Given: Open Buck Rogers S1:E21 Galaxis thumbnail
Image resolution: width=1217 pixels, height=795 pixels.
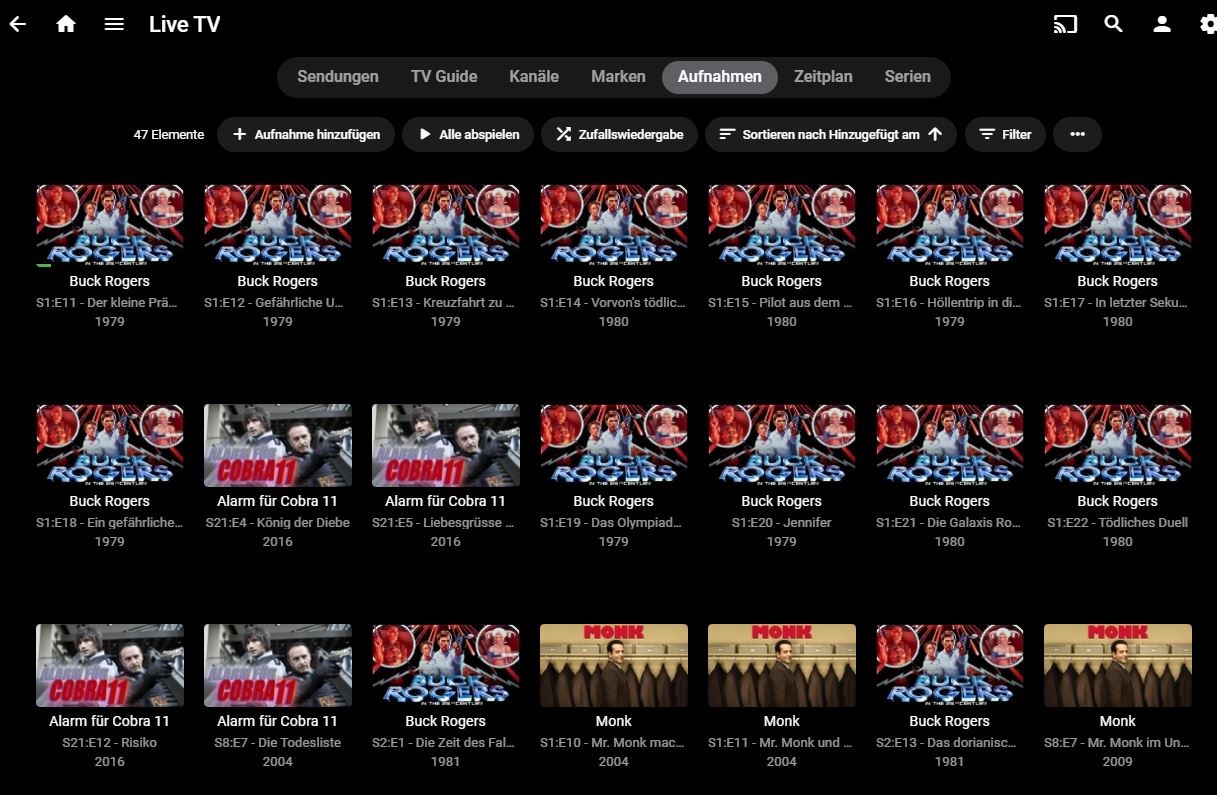Looking at the screenshot, I should [x=950, y=446].
